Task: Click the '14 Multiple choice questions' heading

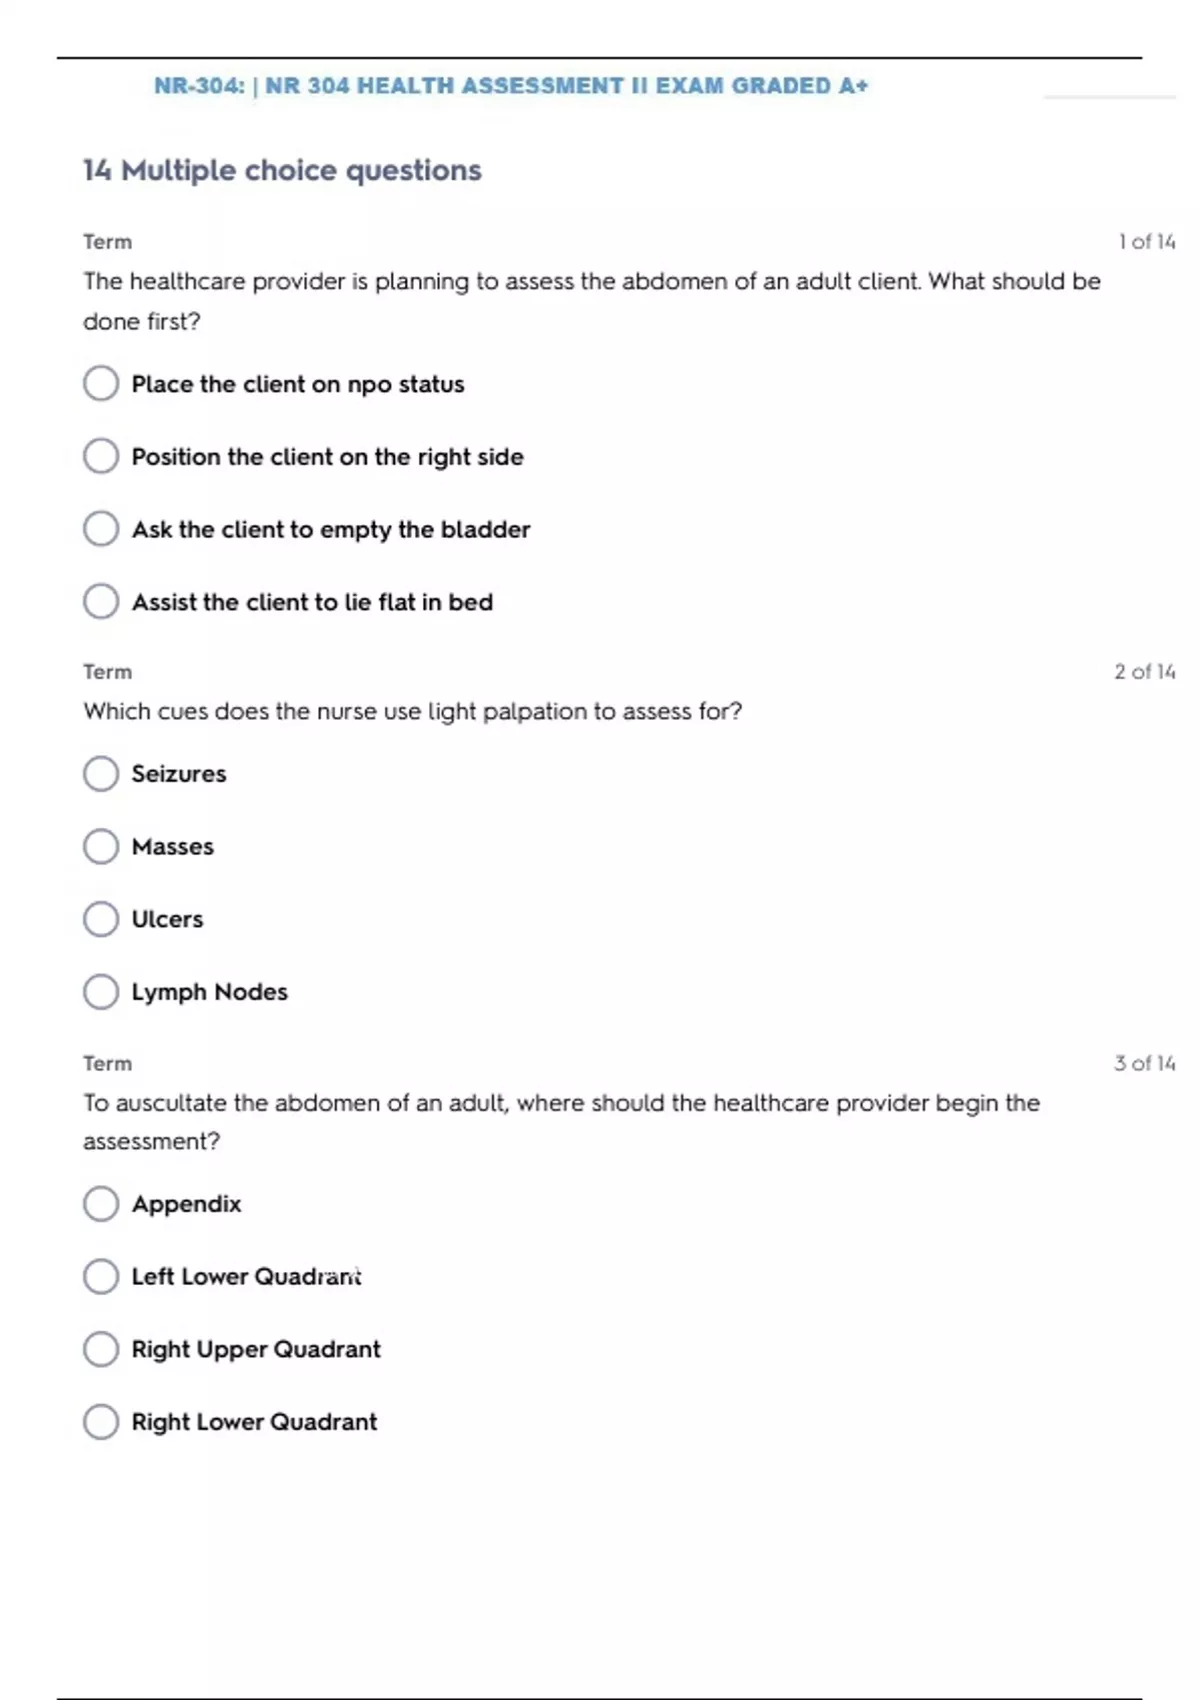Action: [x=282, y=171]
